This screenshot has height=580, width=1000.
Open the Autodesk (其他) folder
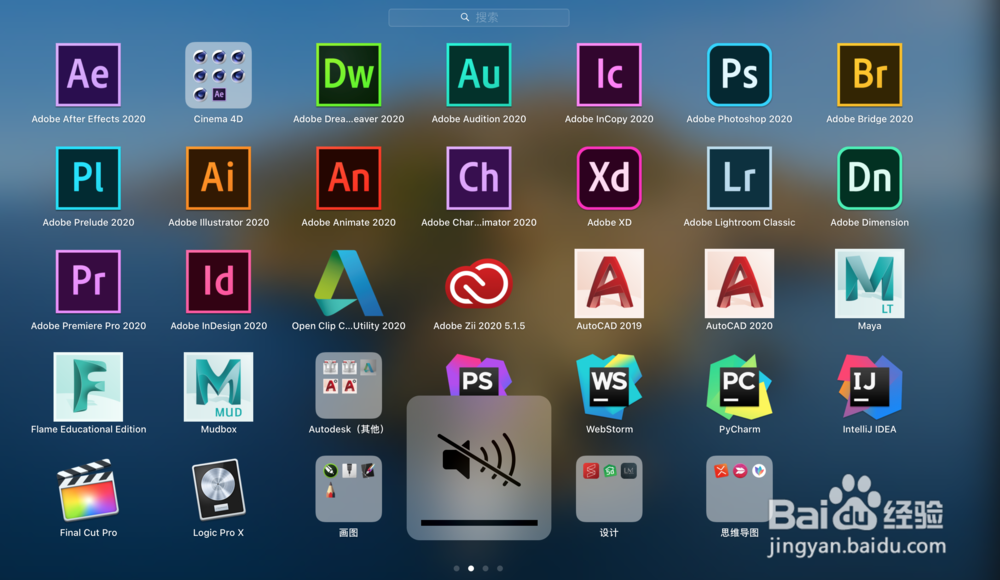(x=348, y=385)
